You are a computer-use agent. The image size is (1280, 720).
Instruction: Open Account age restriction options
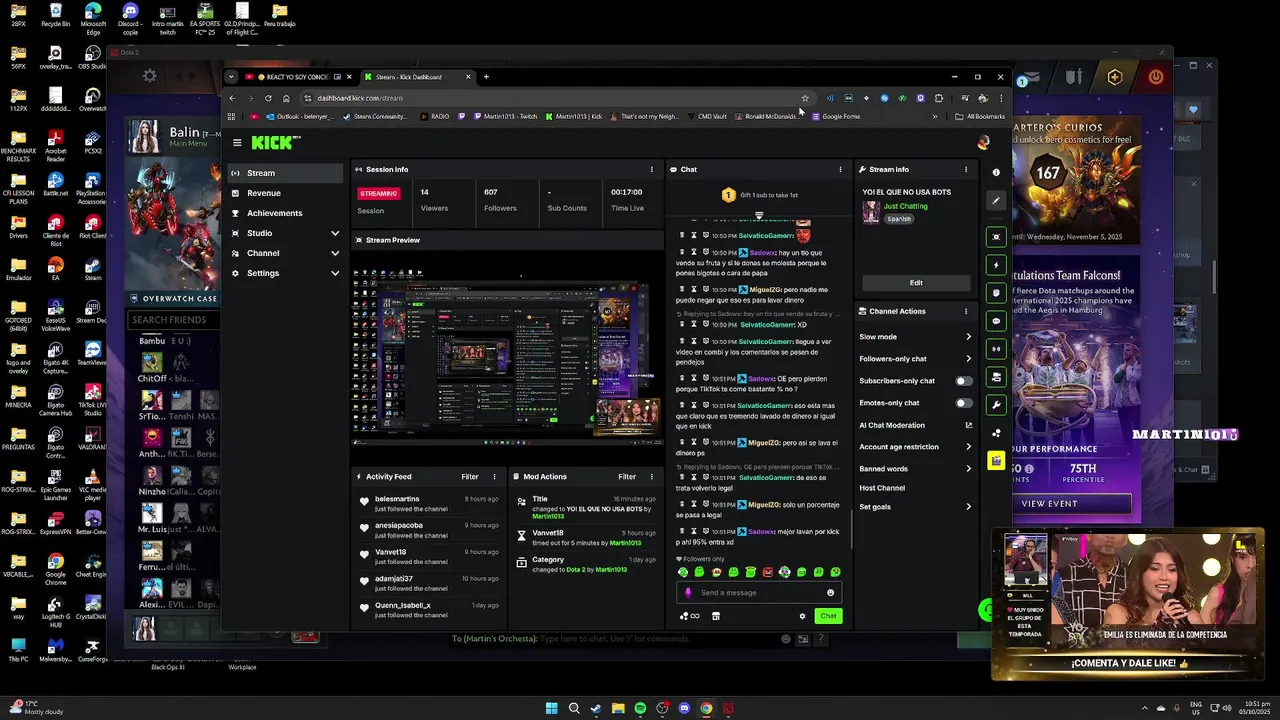pyautogui.click(x=915, y=447)
